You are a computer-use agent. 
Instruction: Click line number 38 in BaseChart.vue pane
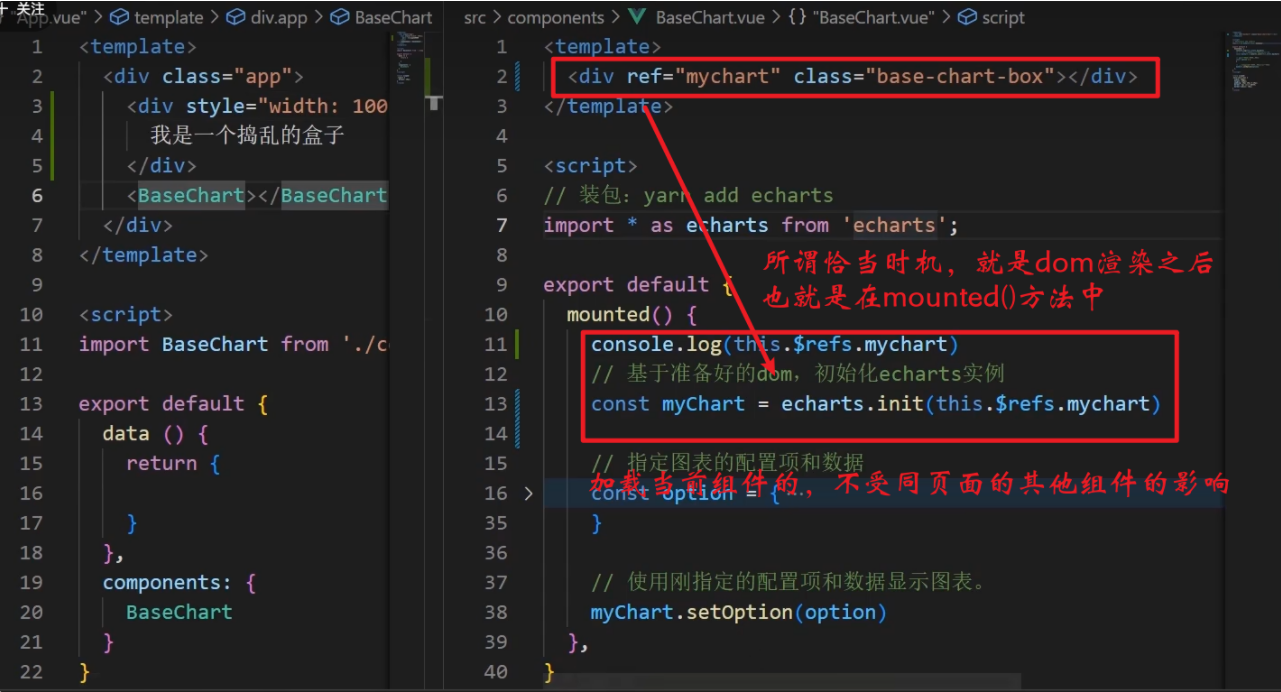[x=497, y=612]
